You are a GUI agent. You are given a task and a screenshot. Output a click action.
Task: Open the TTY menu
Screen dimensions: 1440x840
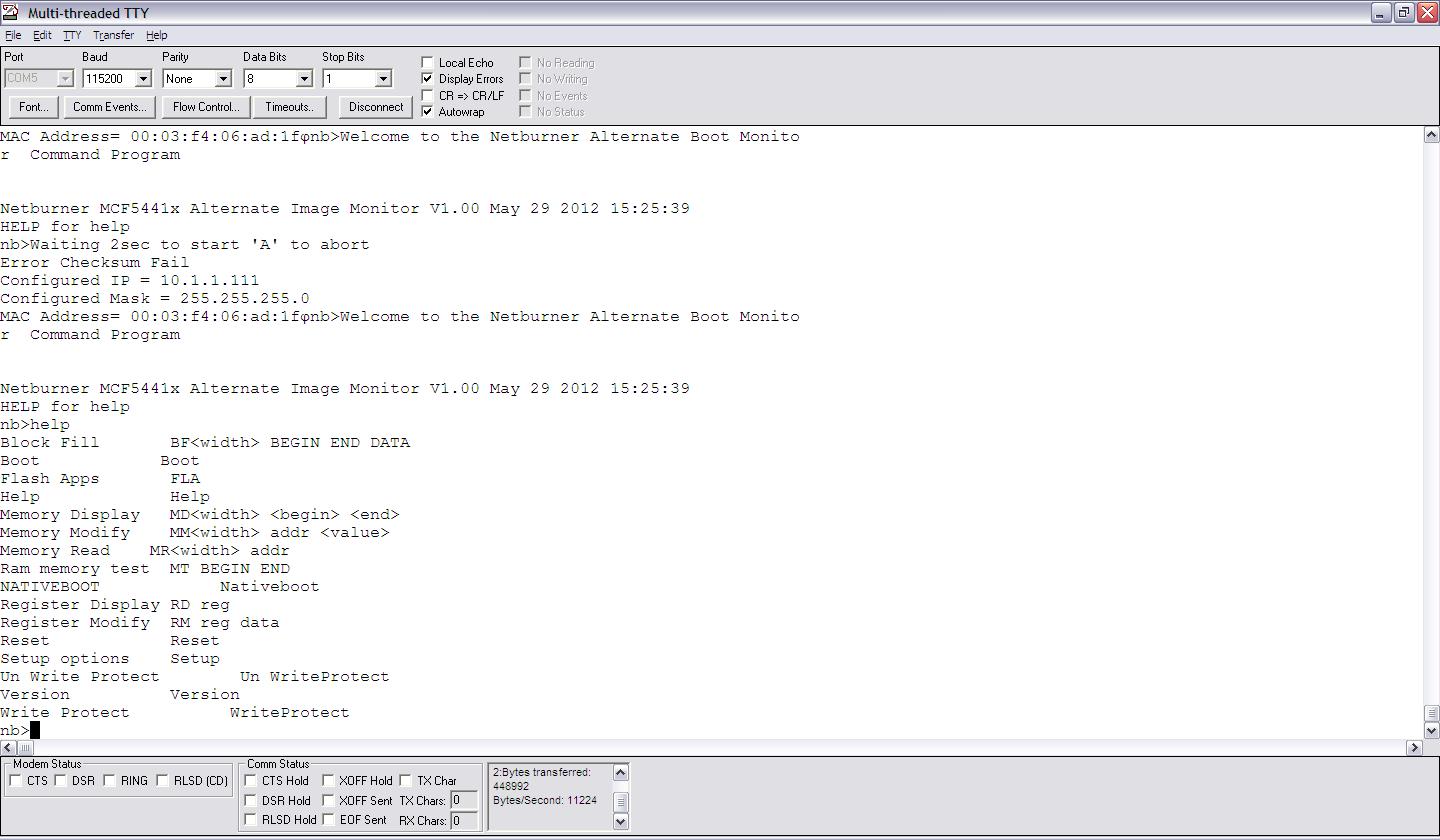72,35
